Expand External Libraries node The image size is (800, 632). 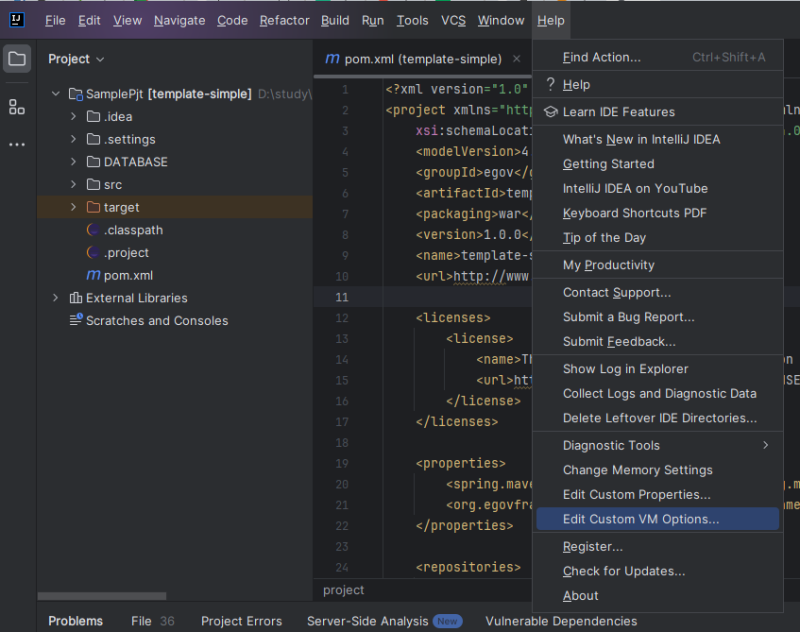click(56, 297)
